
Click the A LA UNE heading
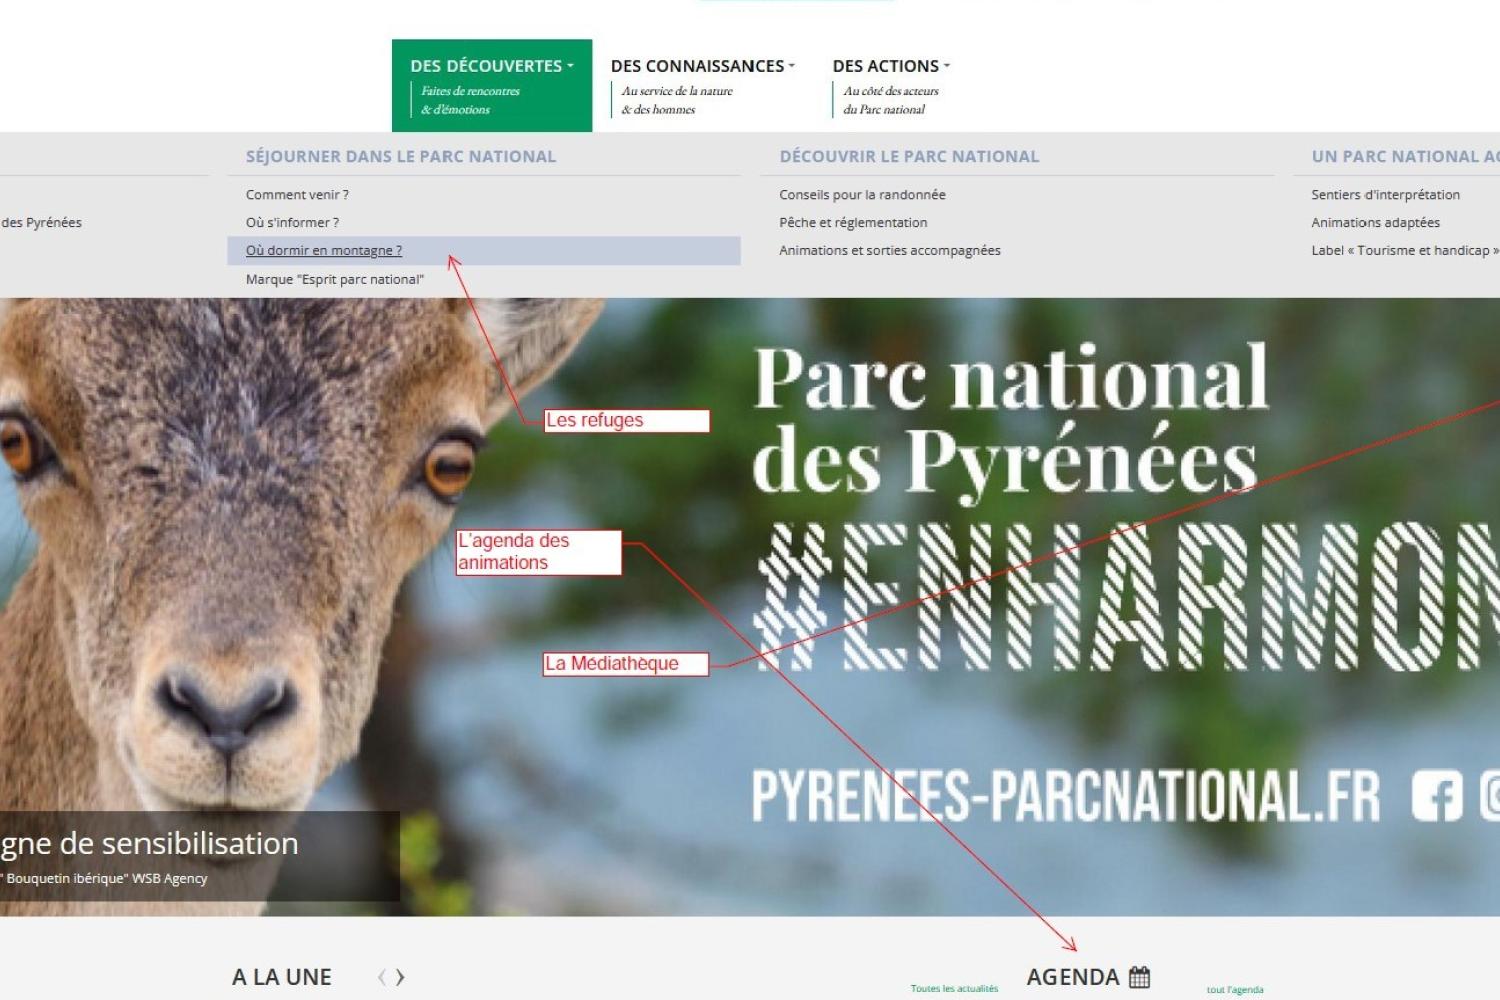(x=282, y=978)
